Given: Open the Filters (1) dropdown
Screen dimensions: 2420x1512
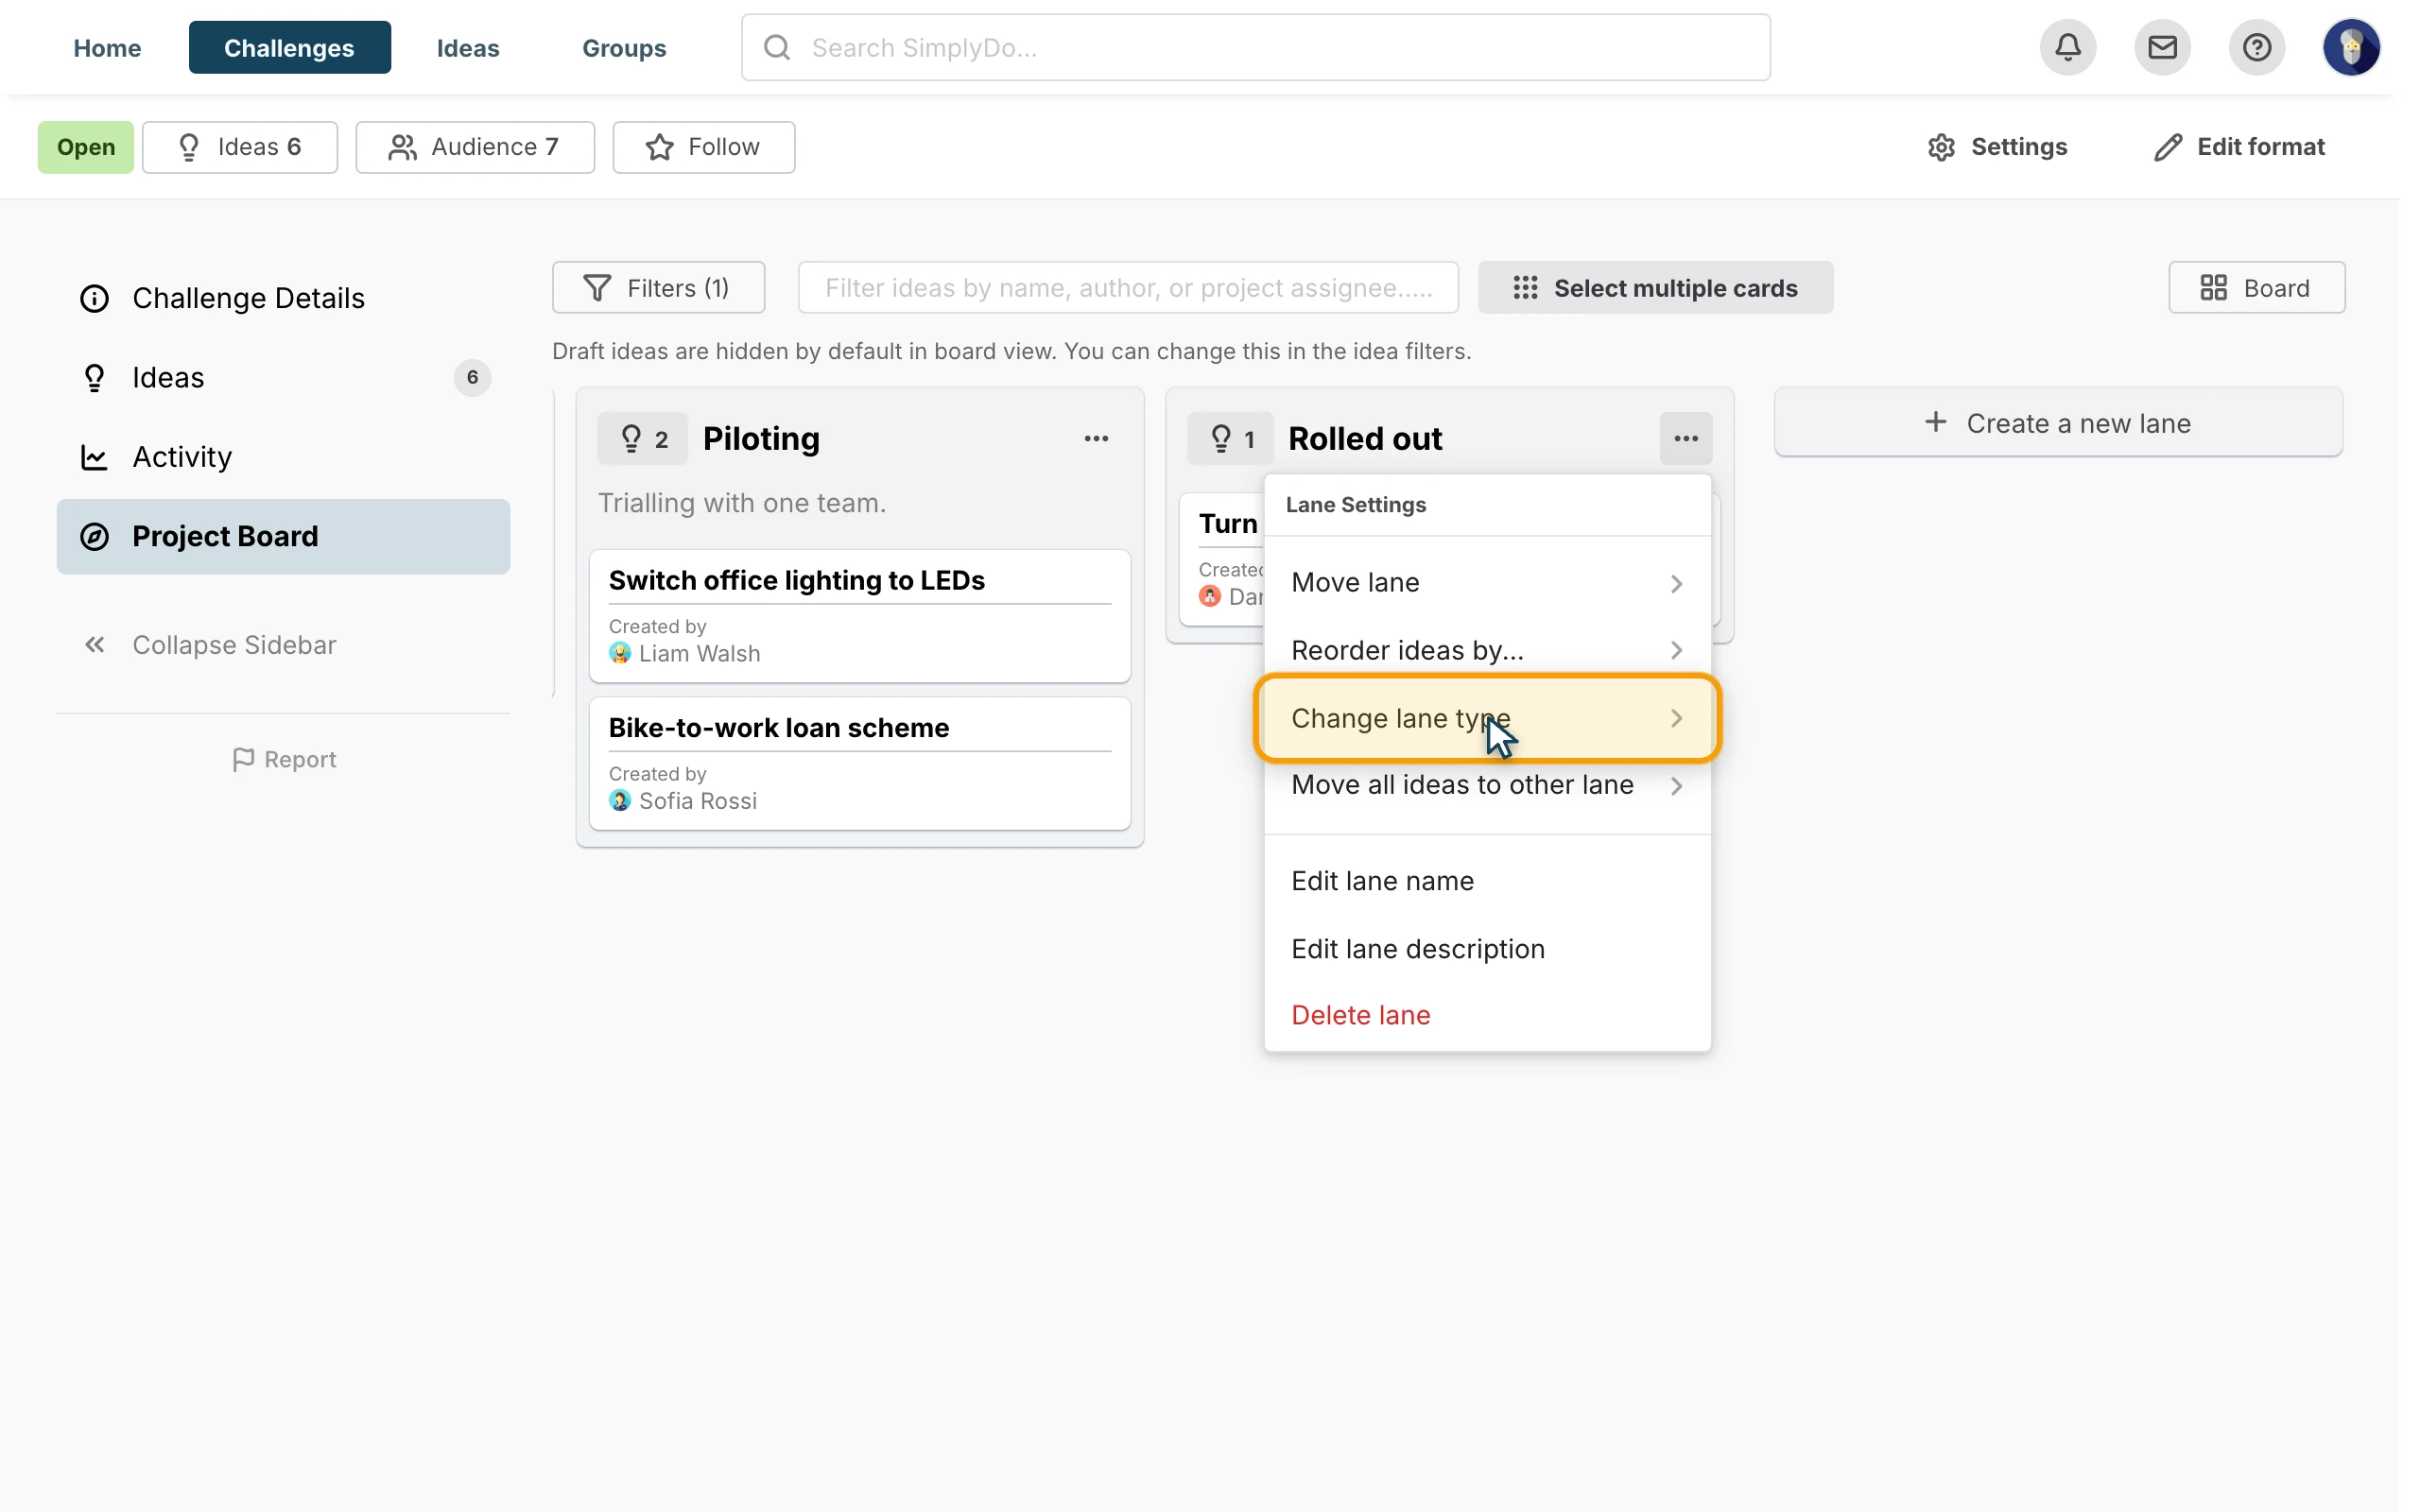Looking at the screenshot, I should [x=658, y=287].
